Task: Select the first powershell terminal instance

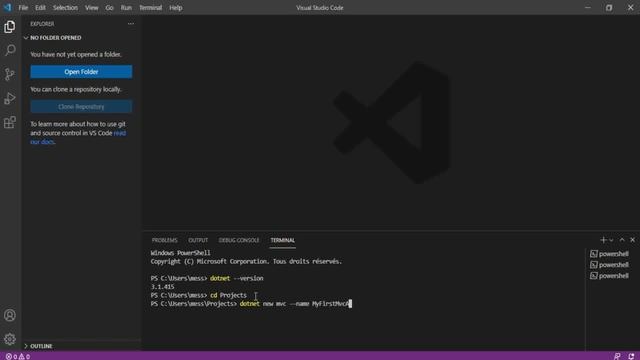Action: [609, 254]
